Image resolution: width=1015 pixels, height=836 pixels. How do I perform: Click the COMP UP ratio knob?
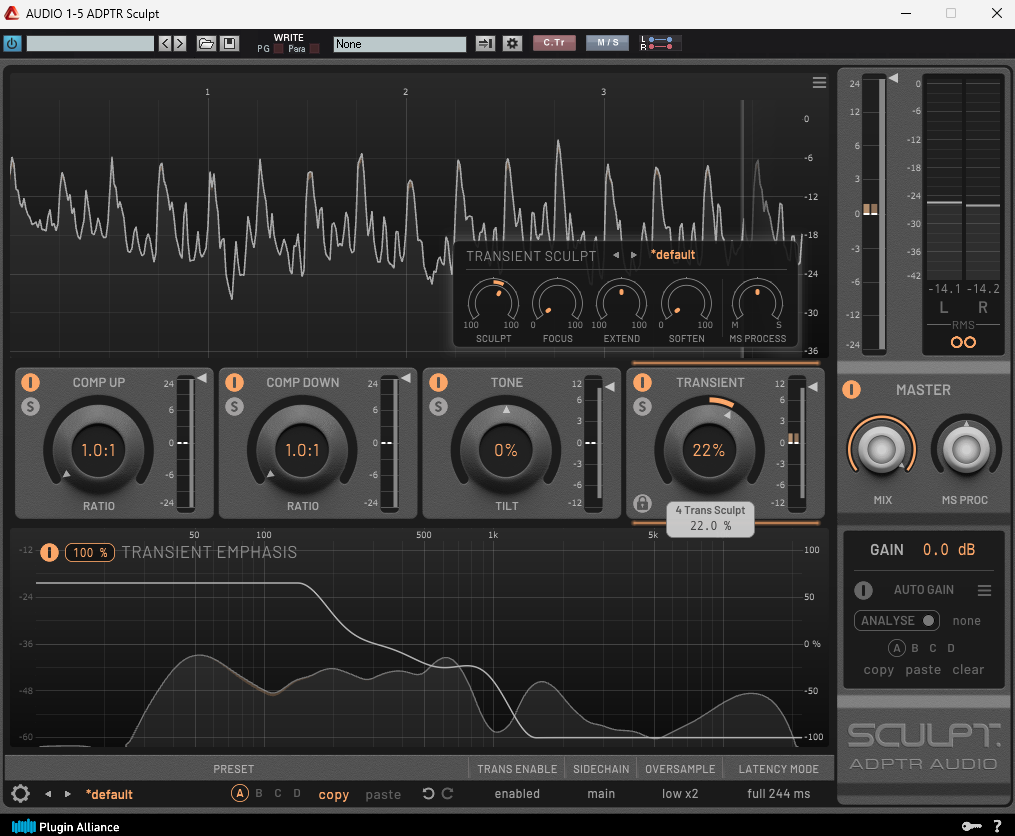(x=98, y=450)
